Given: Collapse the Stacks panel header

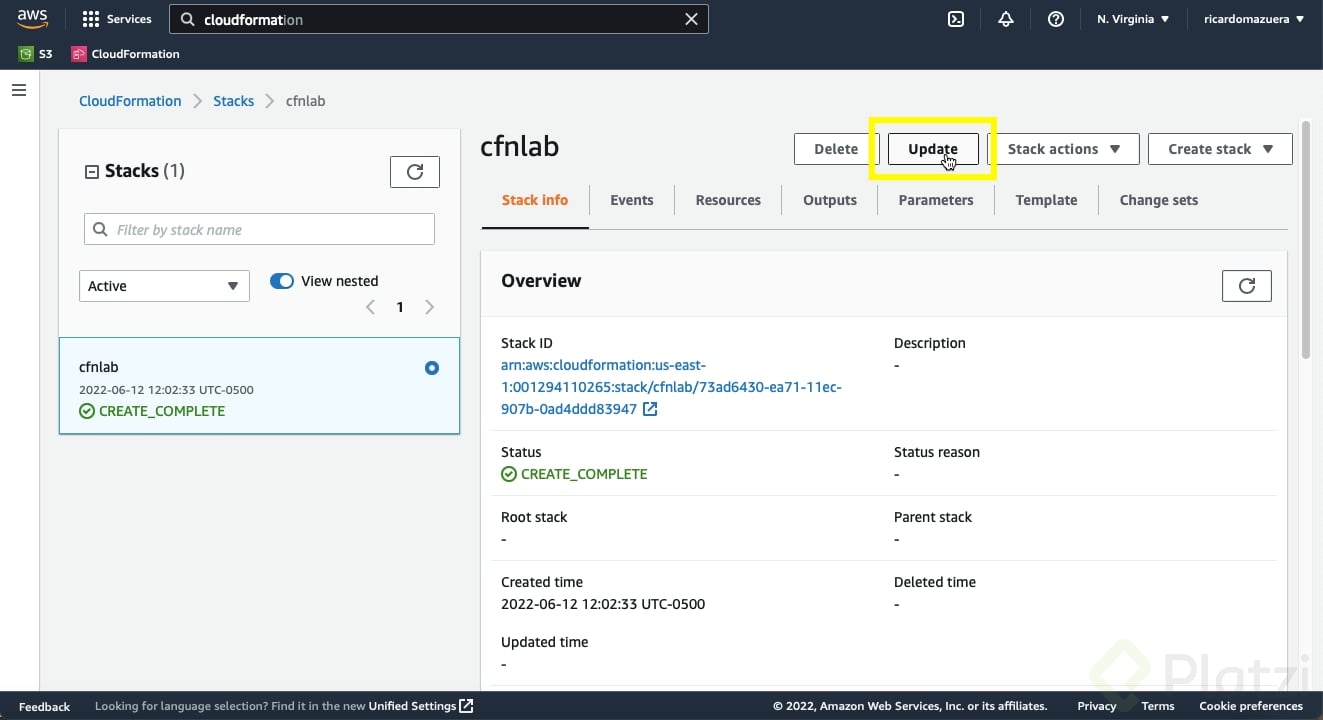Looking at the screenshot, I should 92,172.
